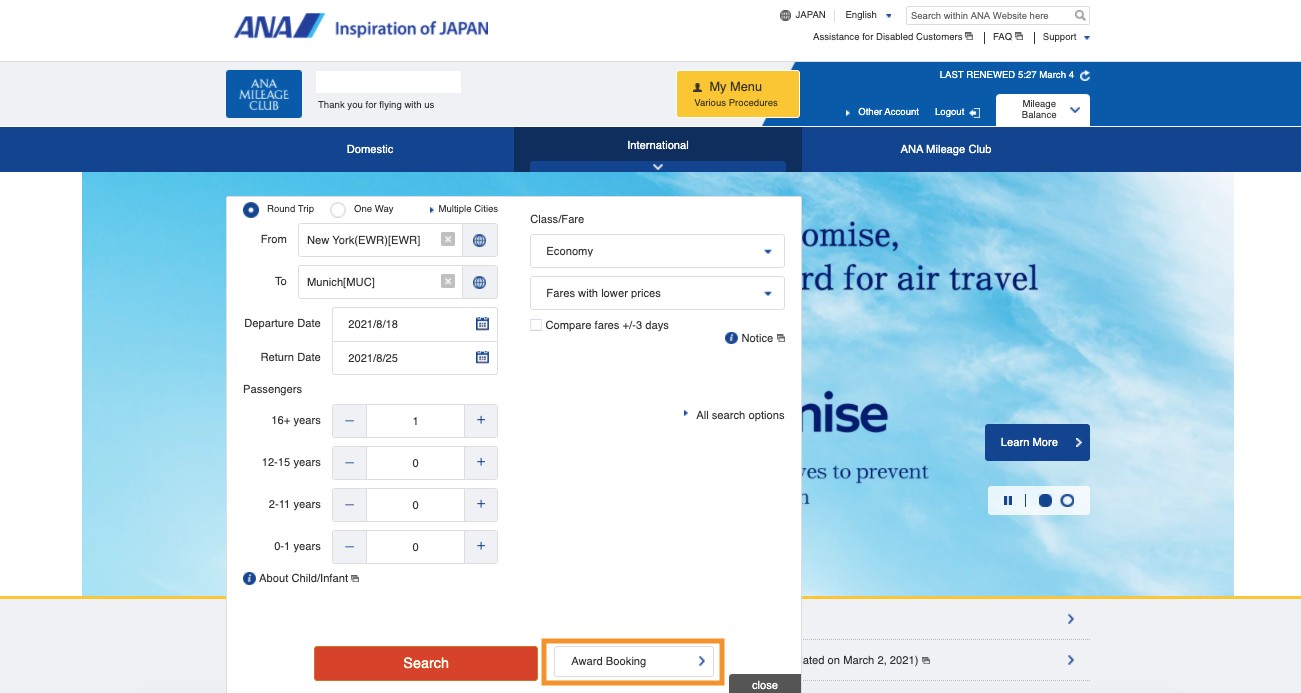Clear the Munich[MUC] destination field

[448, 282]
